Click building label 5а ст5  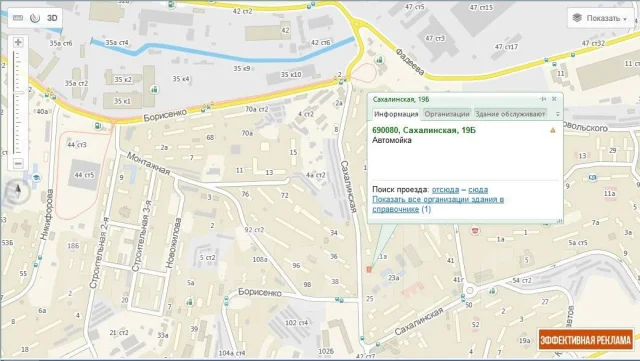click(578, 243)
